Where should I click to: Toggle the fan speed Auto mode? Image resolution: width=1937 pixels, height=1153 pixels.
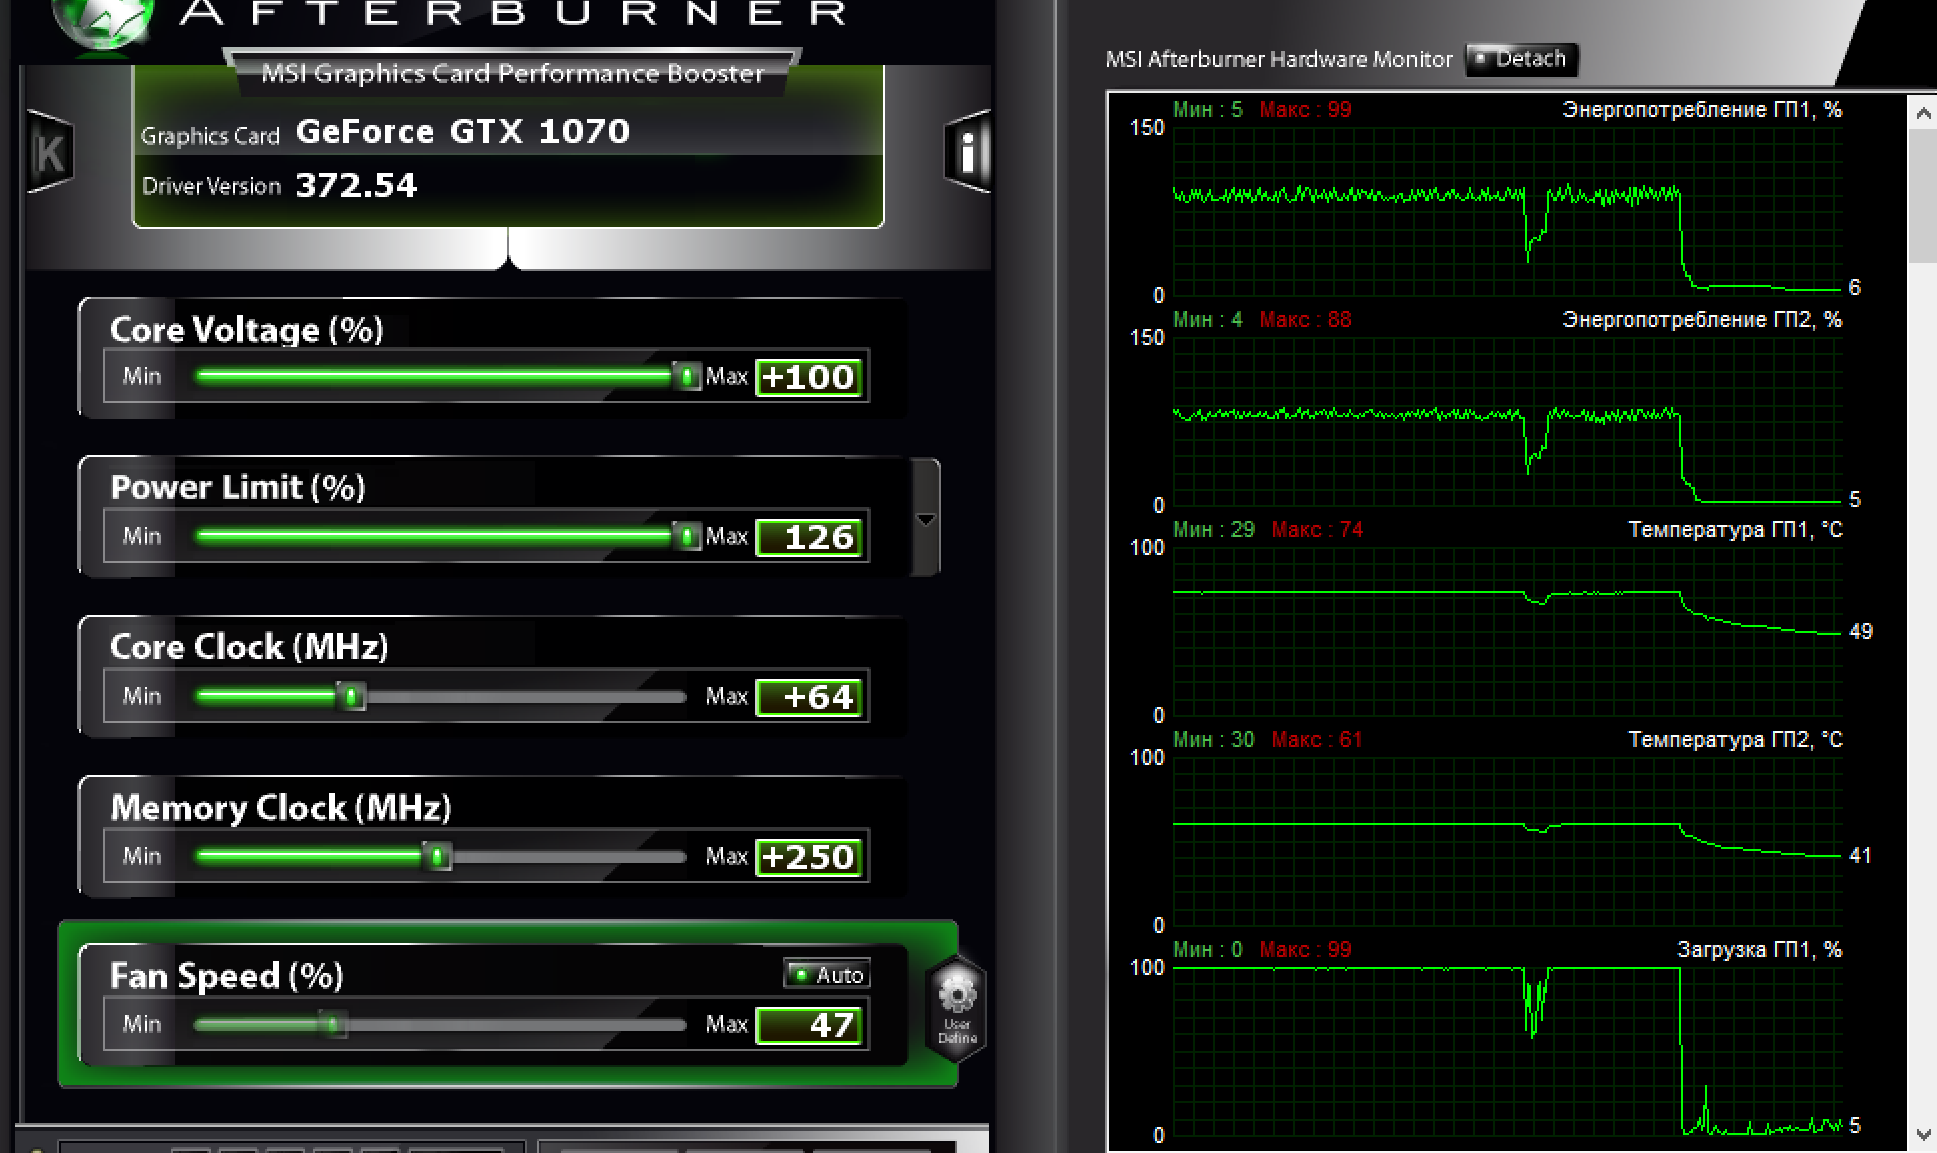coord(827,974)
